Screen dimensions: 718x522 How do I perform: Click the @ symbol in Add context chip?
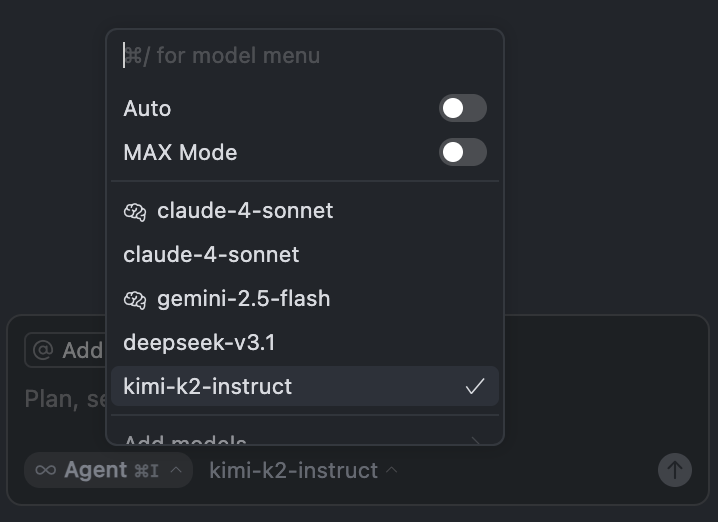click(x=43, y=351)
